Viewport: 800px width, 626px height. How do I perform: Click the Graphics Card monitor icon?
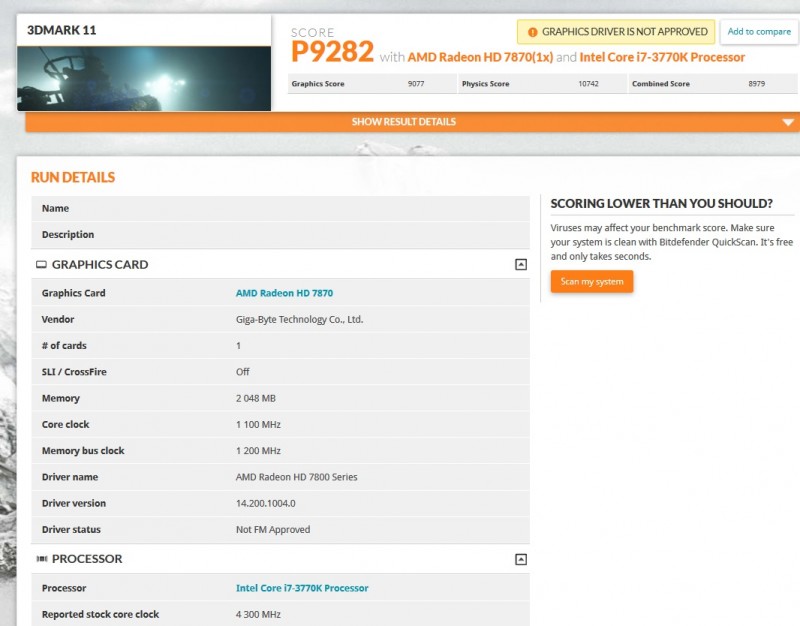(x=41, y=264)
